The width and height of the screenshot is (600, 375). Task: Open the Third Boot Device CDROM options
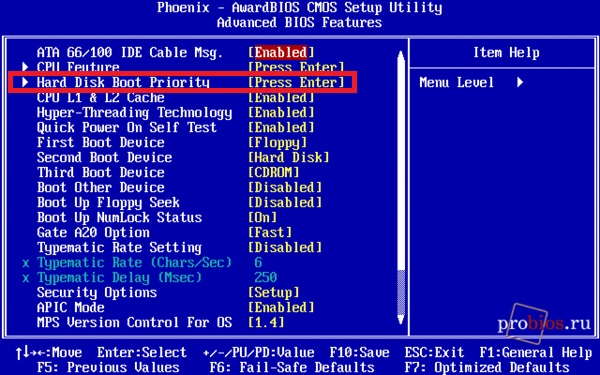pos(274,172)
